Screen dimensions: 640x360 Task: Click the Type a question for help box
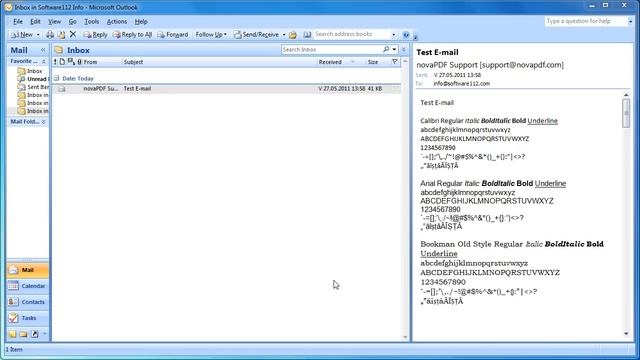585,21
